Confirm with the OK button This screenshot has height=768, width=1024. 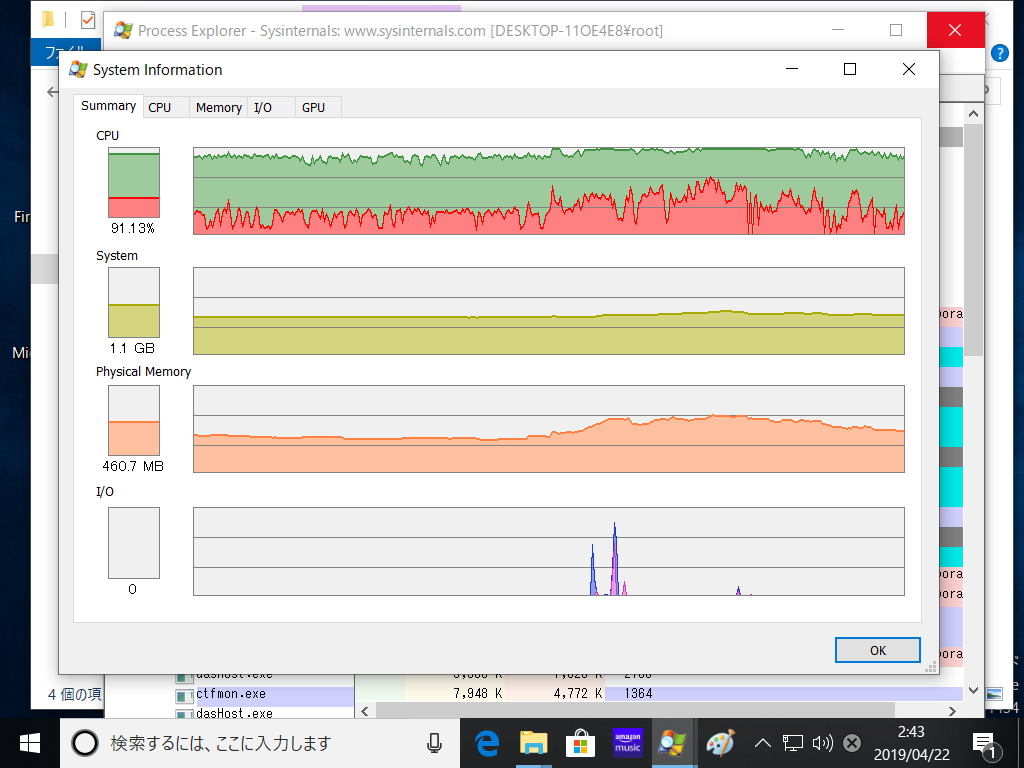(x=878, y=650)
